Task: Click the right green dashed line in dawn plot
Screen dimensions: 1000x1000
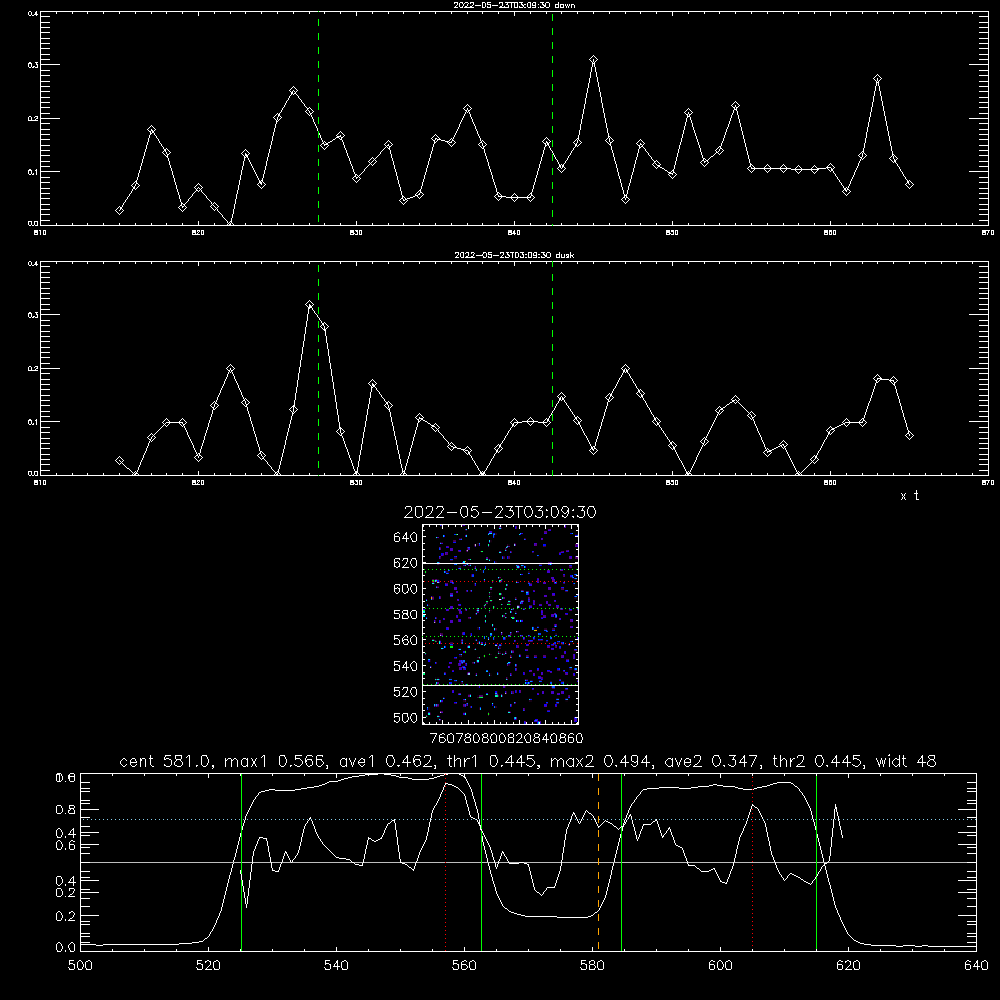Action: pos(552,119)
